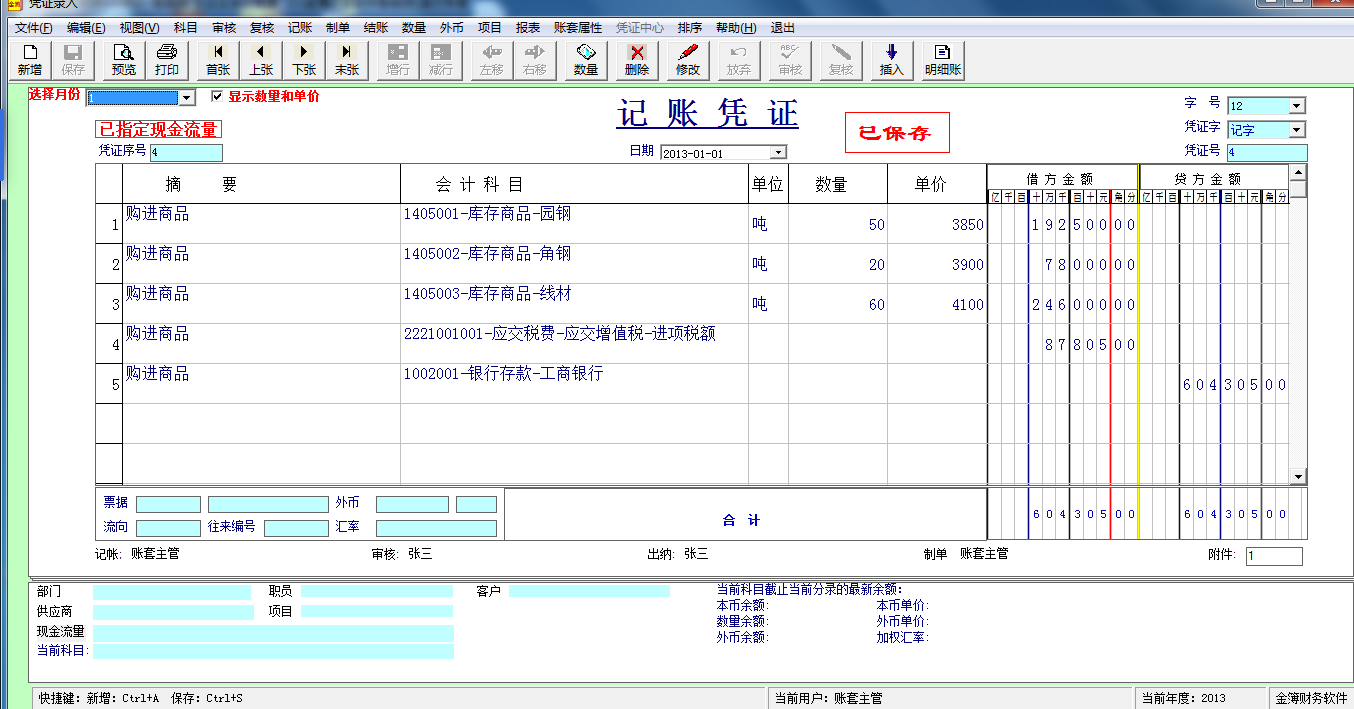The height and width of the screenshot is (709, 1354).
Task: Go to next voucher using 下张 icon
Action: (303, 62)
